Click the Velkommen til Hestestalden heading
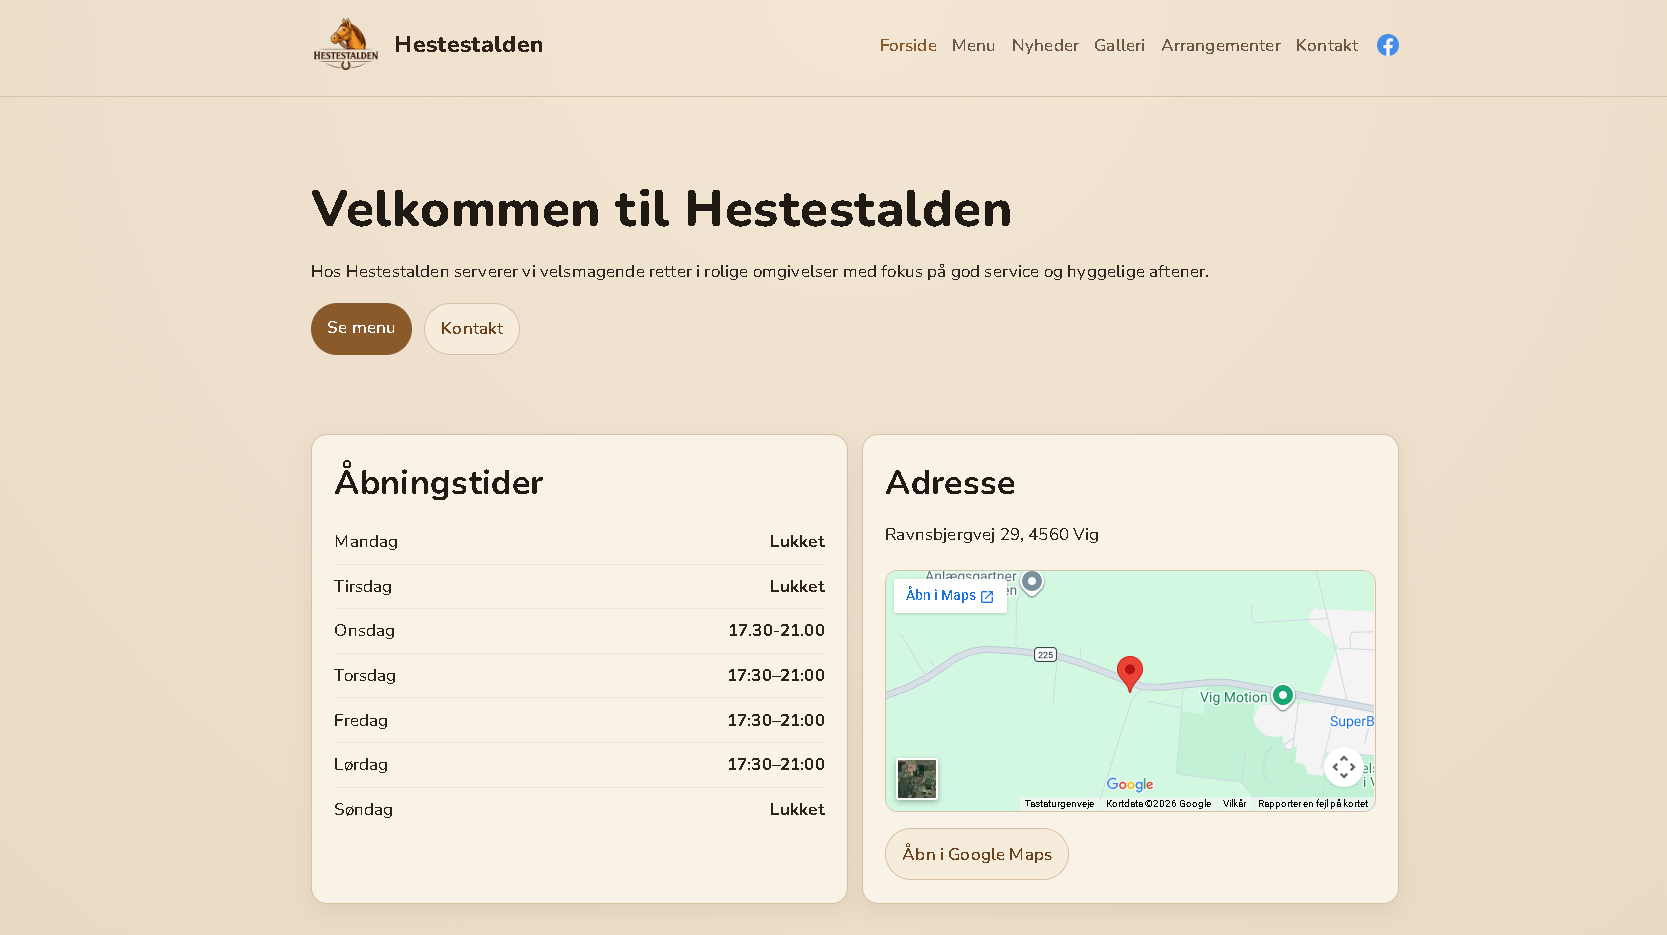The width and height of the screenshot is (1667, 935). pyautogui.click(x=661, y=209)
